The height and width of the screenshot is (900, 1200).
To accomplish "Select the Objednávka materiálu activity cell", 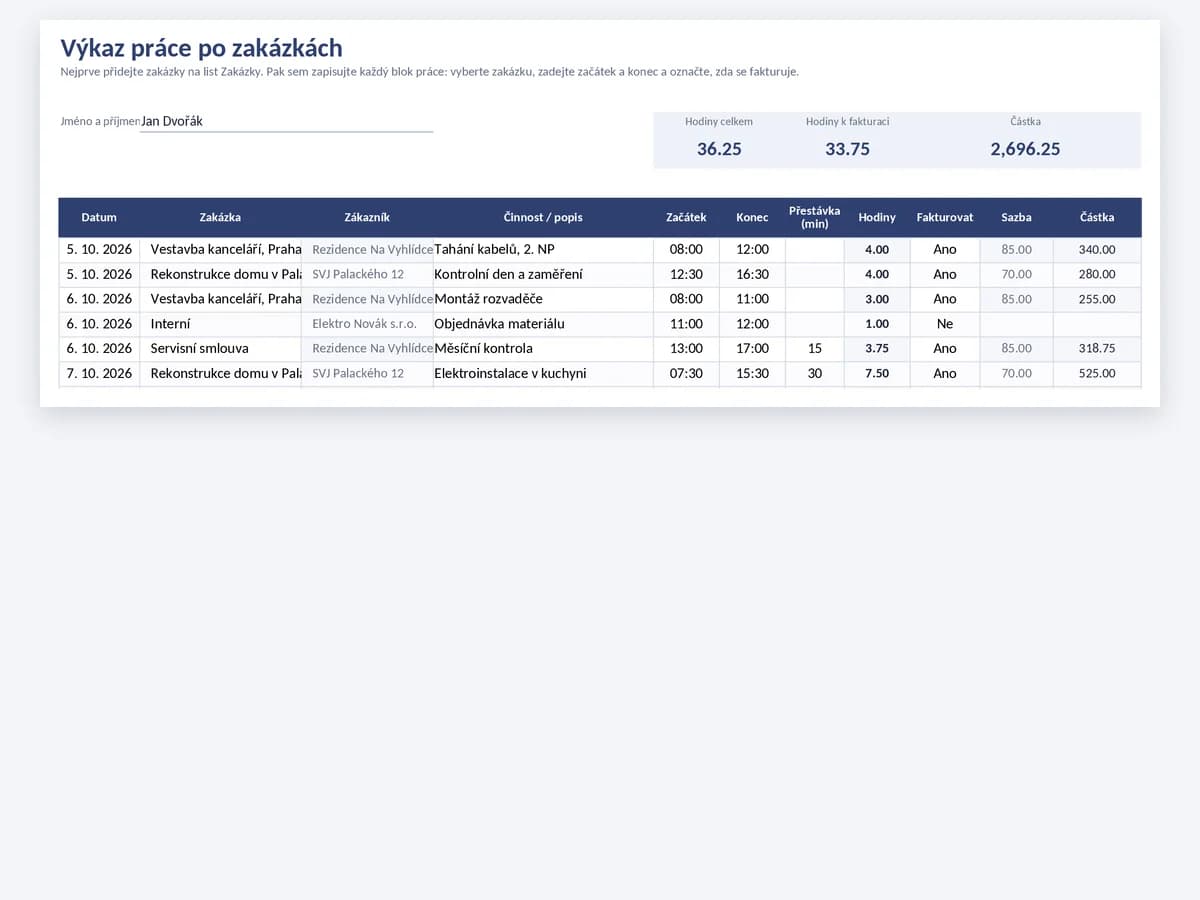I will 543,324.
